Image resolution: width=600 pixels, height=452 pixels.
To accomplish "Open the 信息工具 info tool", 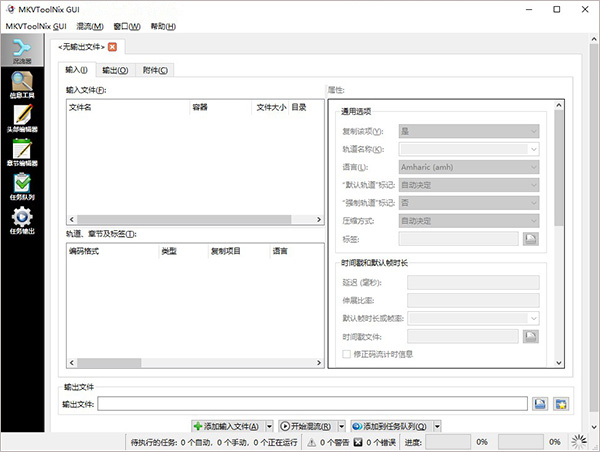I will click(x=22, y=83).
